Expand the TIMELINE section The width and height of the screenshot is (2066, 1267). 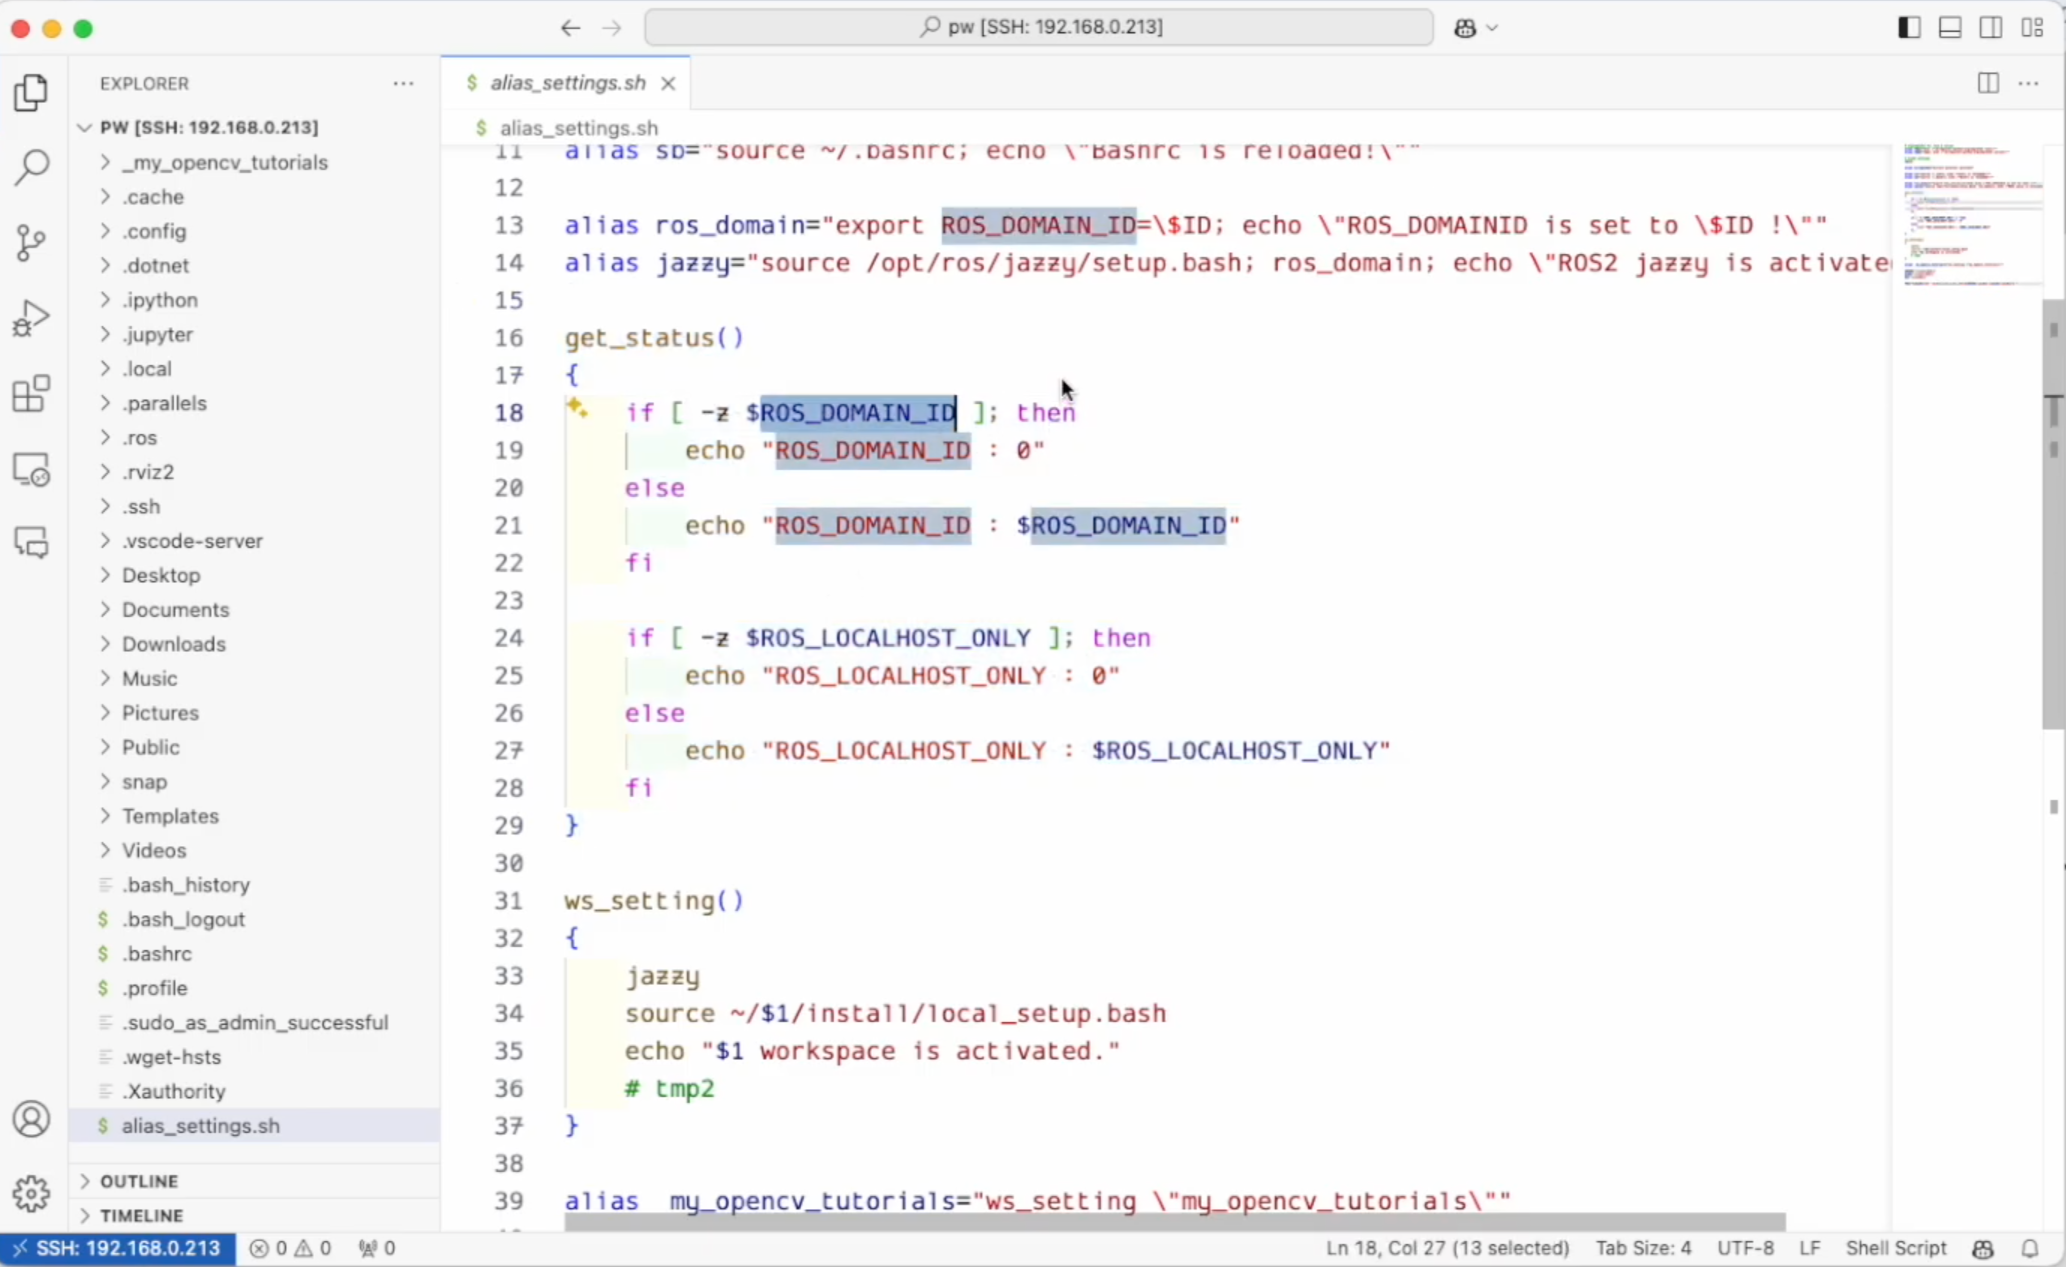[141, 1215]
